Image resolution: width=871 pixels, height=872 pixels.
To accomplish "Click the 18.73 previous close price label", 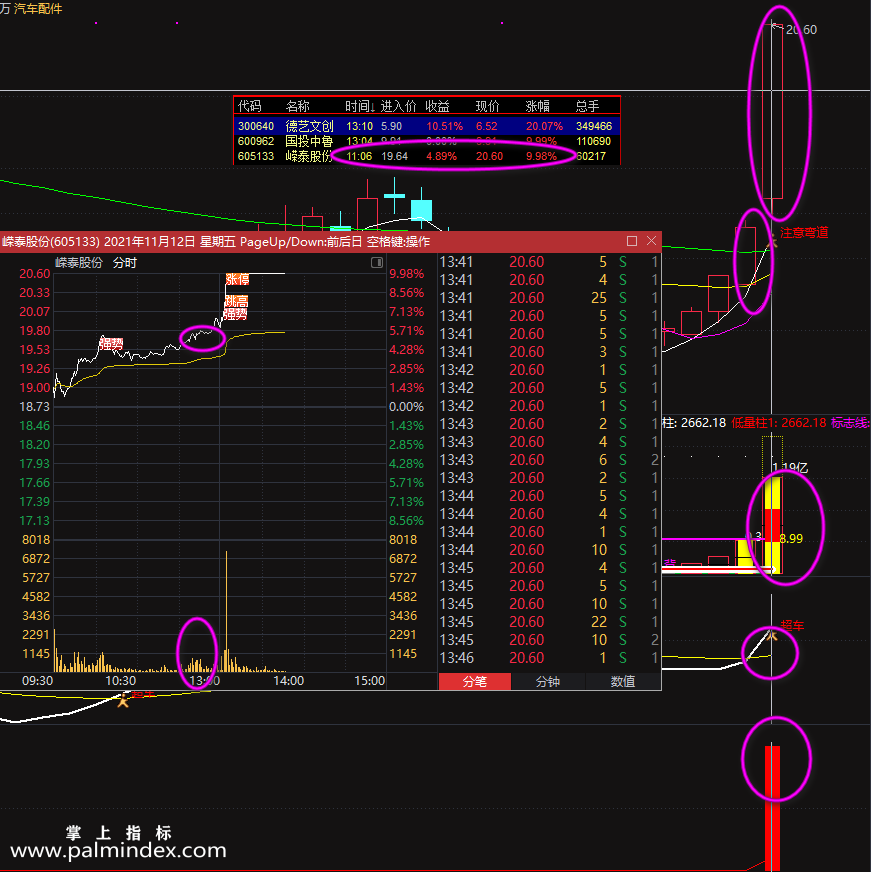I will [34, 407].
